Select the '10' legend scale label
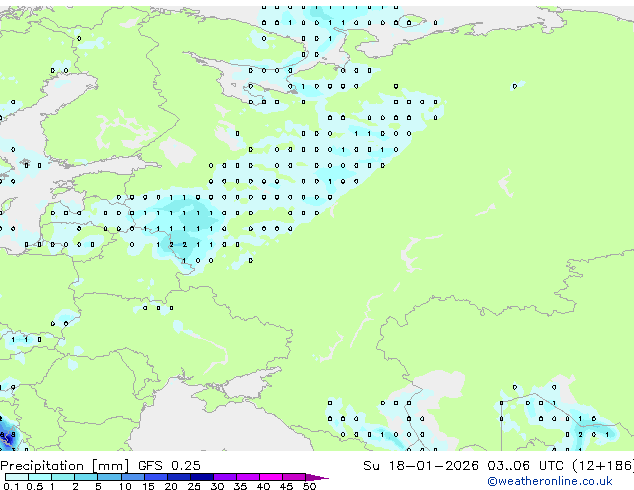Image resolution: width=634 pixels, height=490 pixels. click(x=125, y=486)
